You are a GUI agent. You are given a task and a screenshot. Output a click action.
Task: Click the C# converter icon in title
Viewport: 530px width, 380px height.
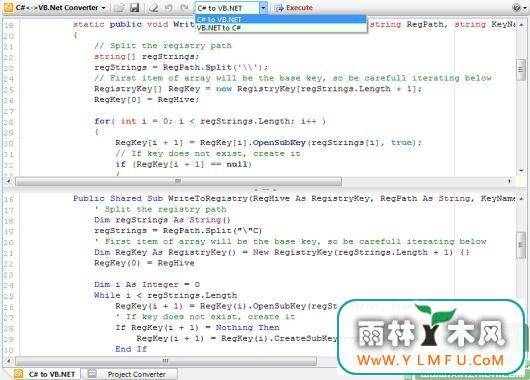click(8, 7)
